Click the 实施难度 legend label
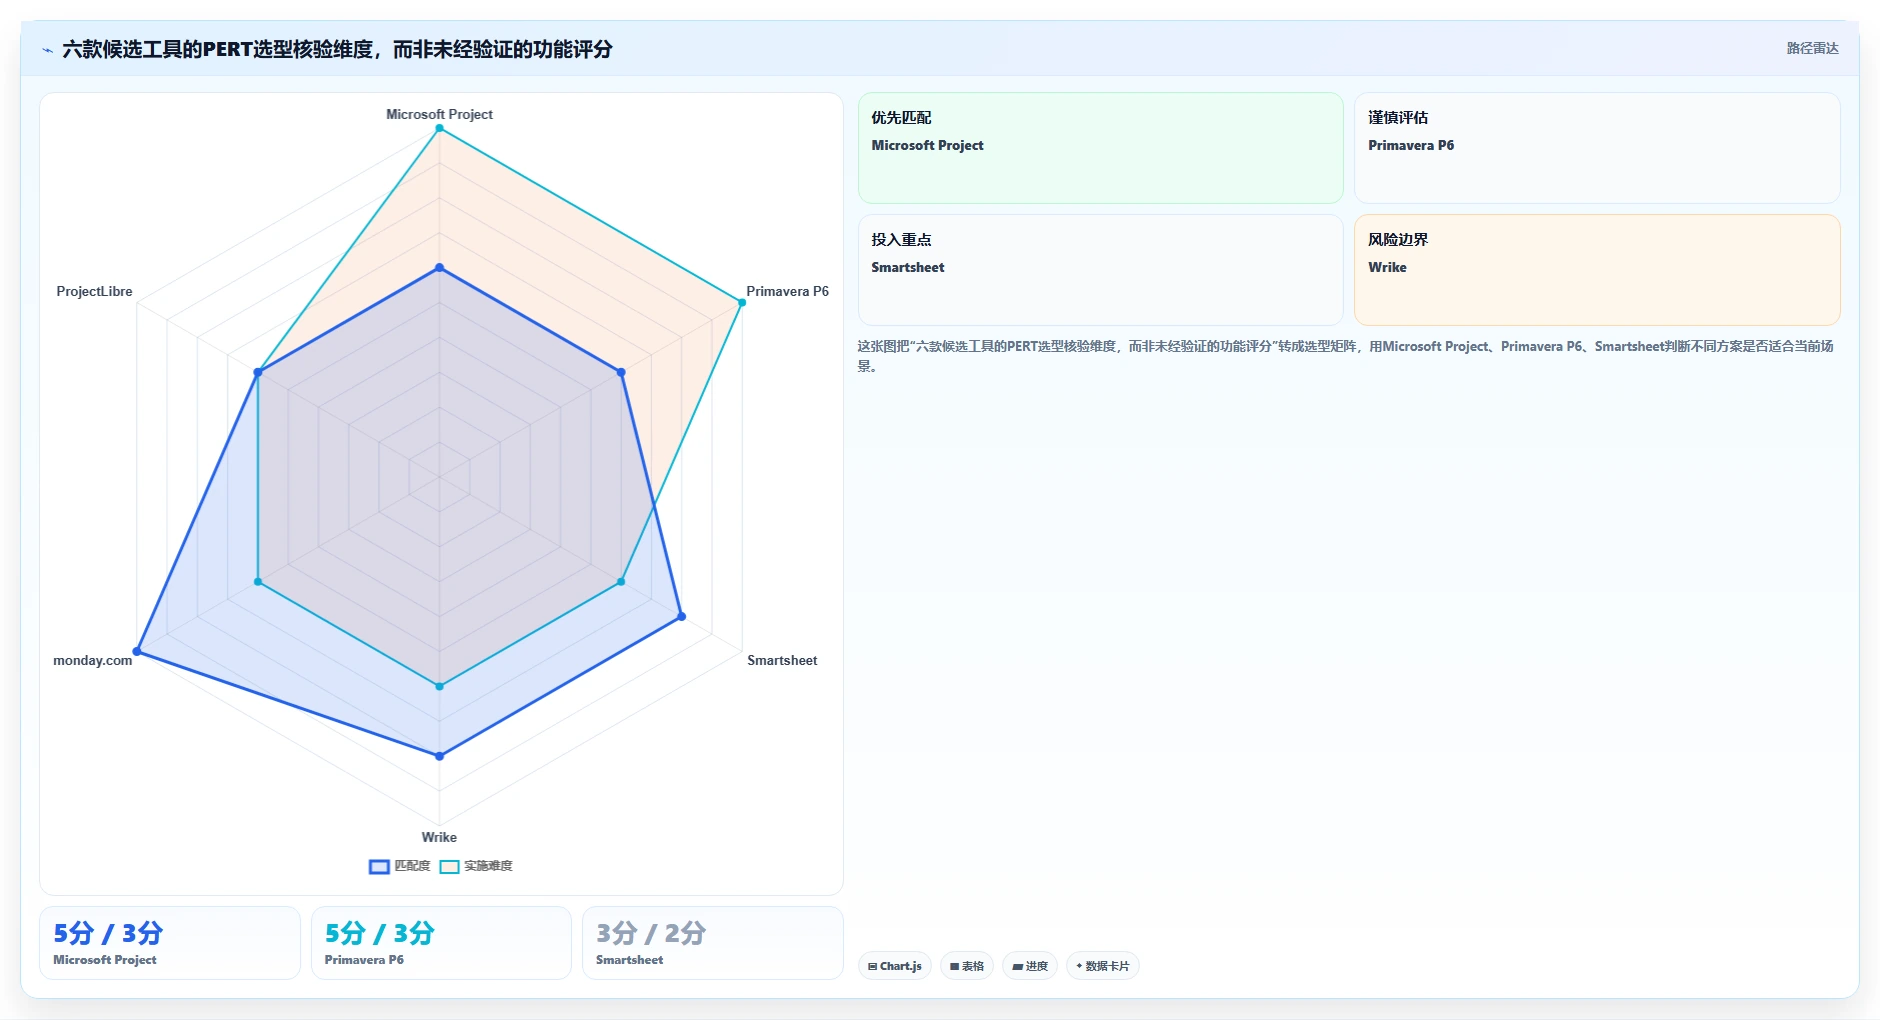1880x1020 pixels. click(488, 866)
